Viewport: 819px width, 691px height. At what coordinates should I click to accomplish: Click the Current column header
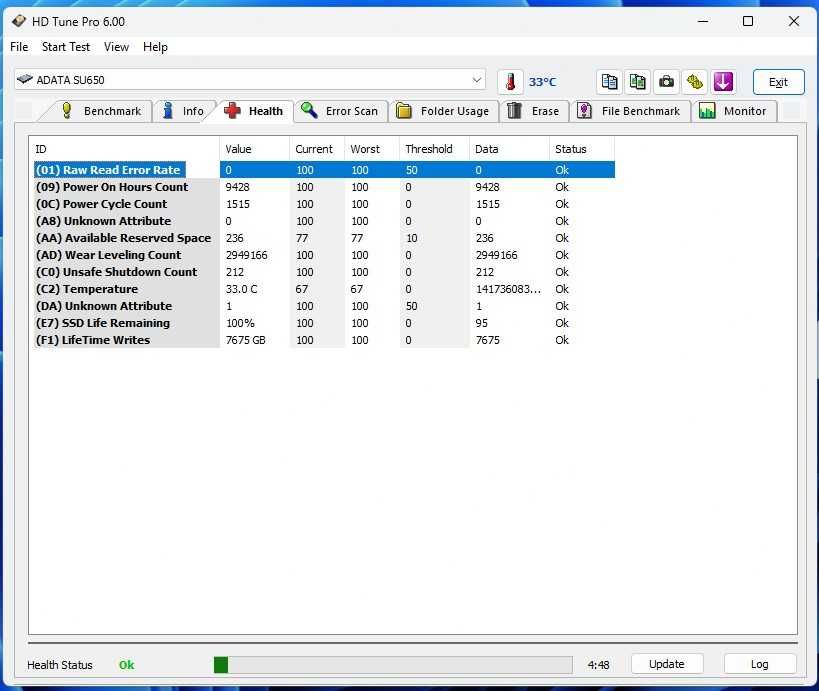click(317, 149)
